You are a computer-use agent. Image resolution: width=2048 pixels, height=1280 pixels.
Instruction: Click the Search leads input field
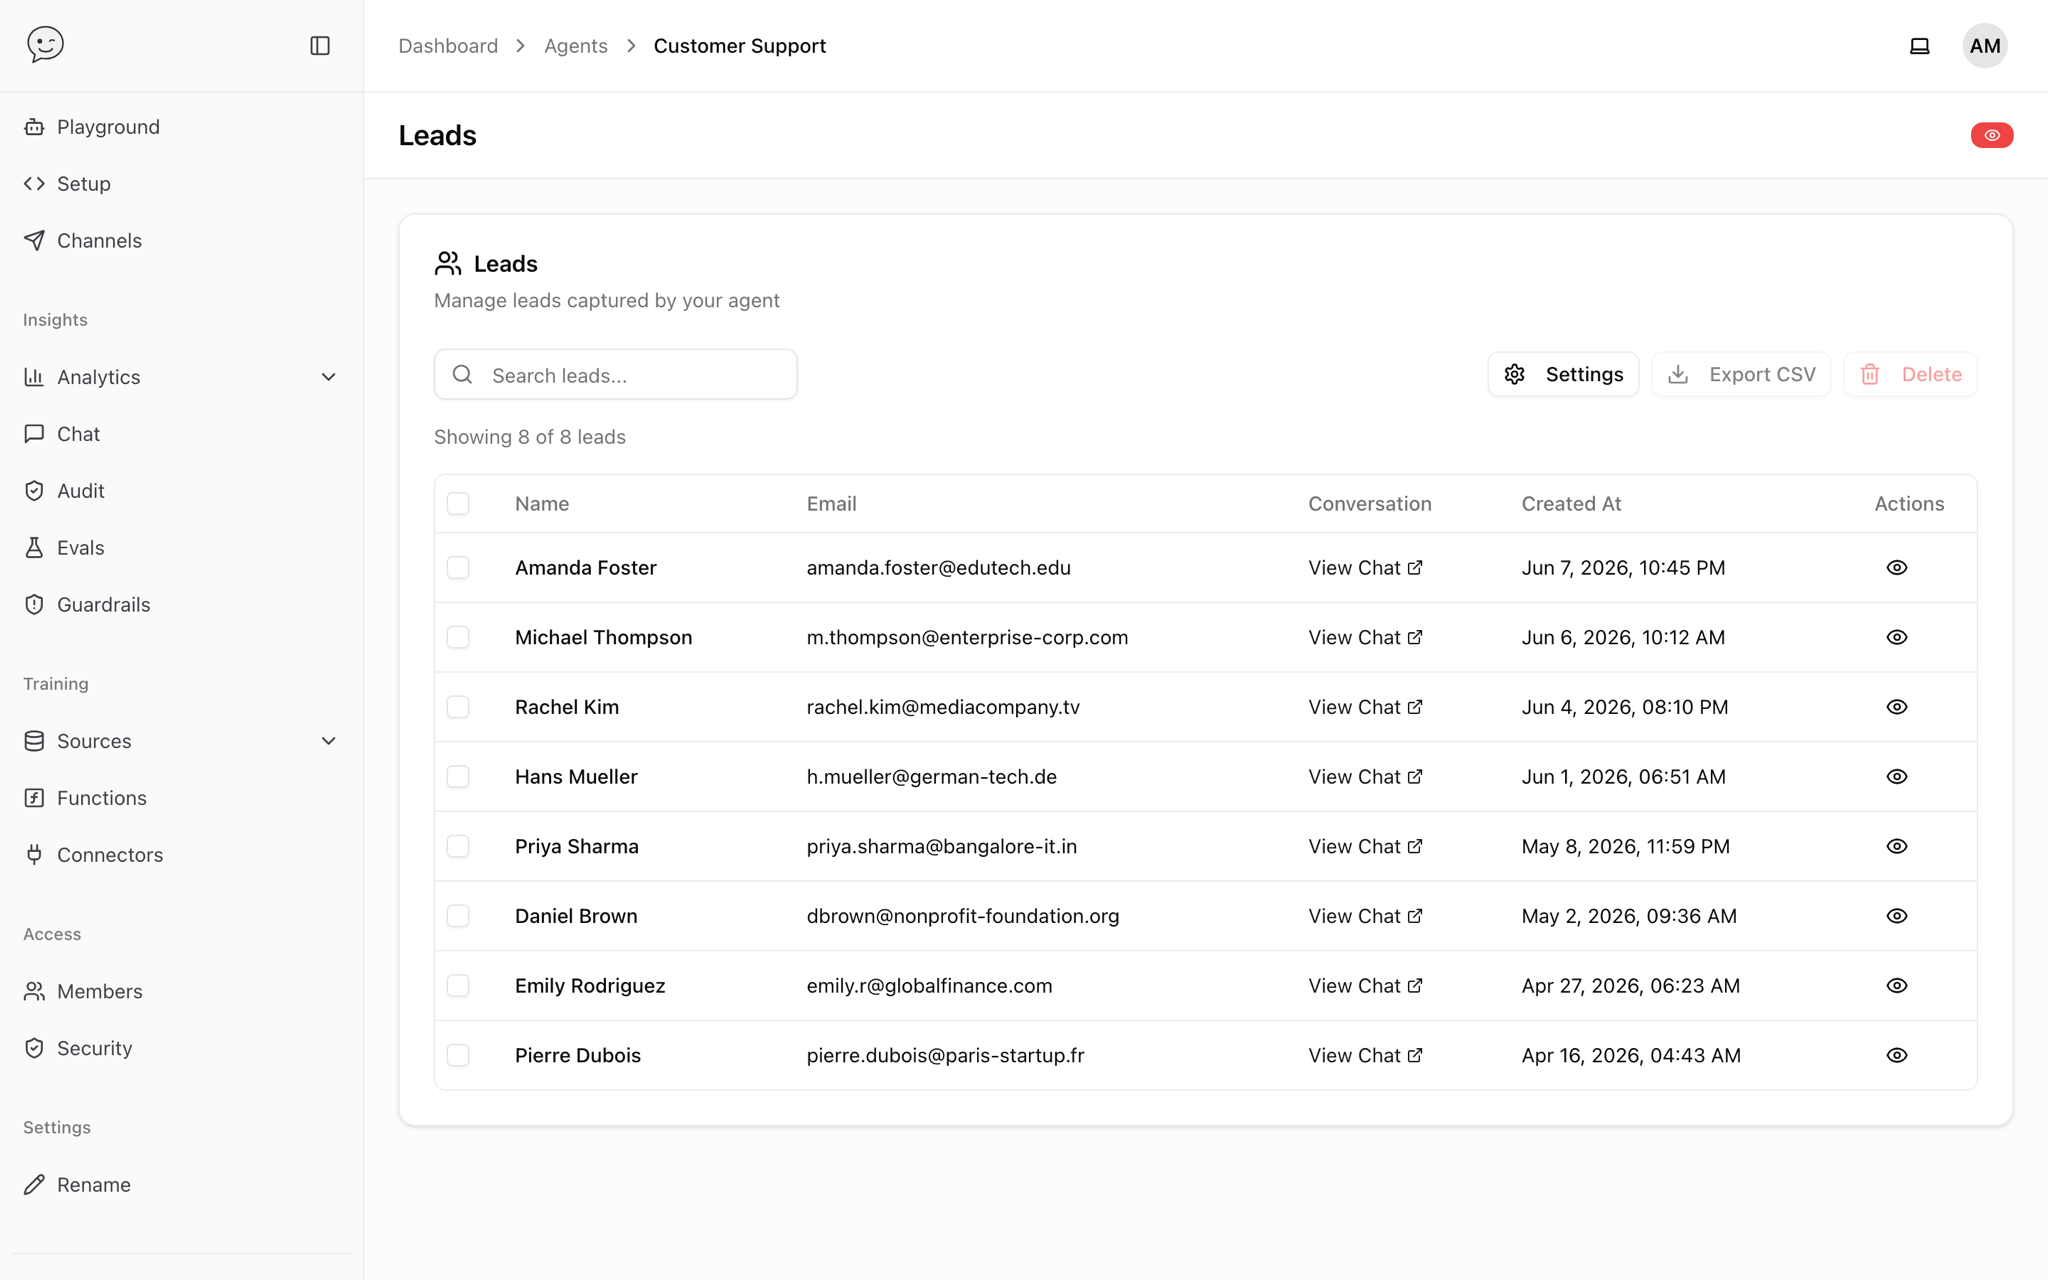pyautogui.click(x=615, y=375)
